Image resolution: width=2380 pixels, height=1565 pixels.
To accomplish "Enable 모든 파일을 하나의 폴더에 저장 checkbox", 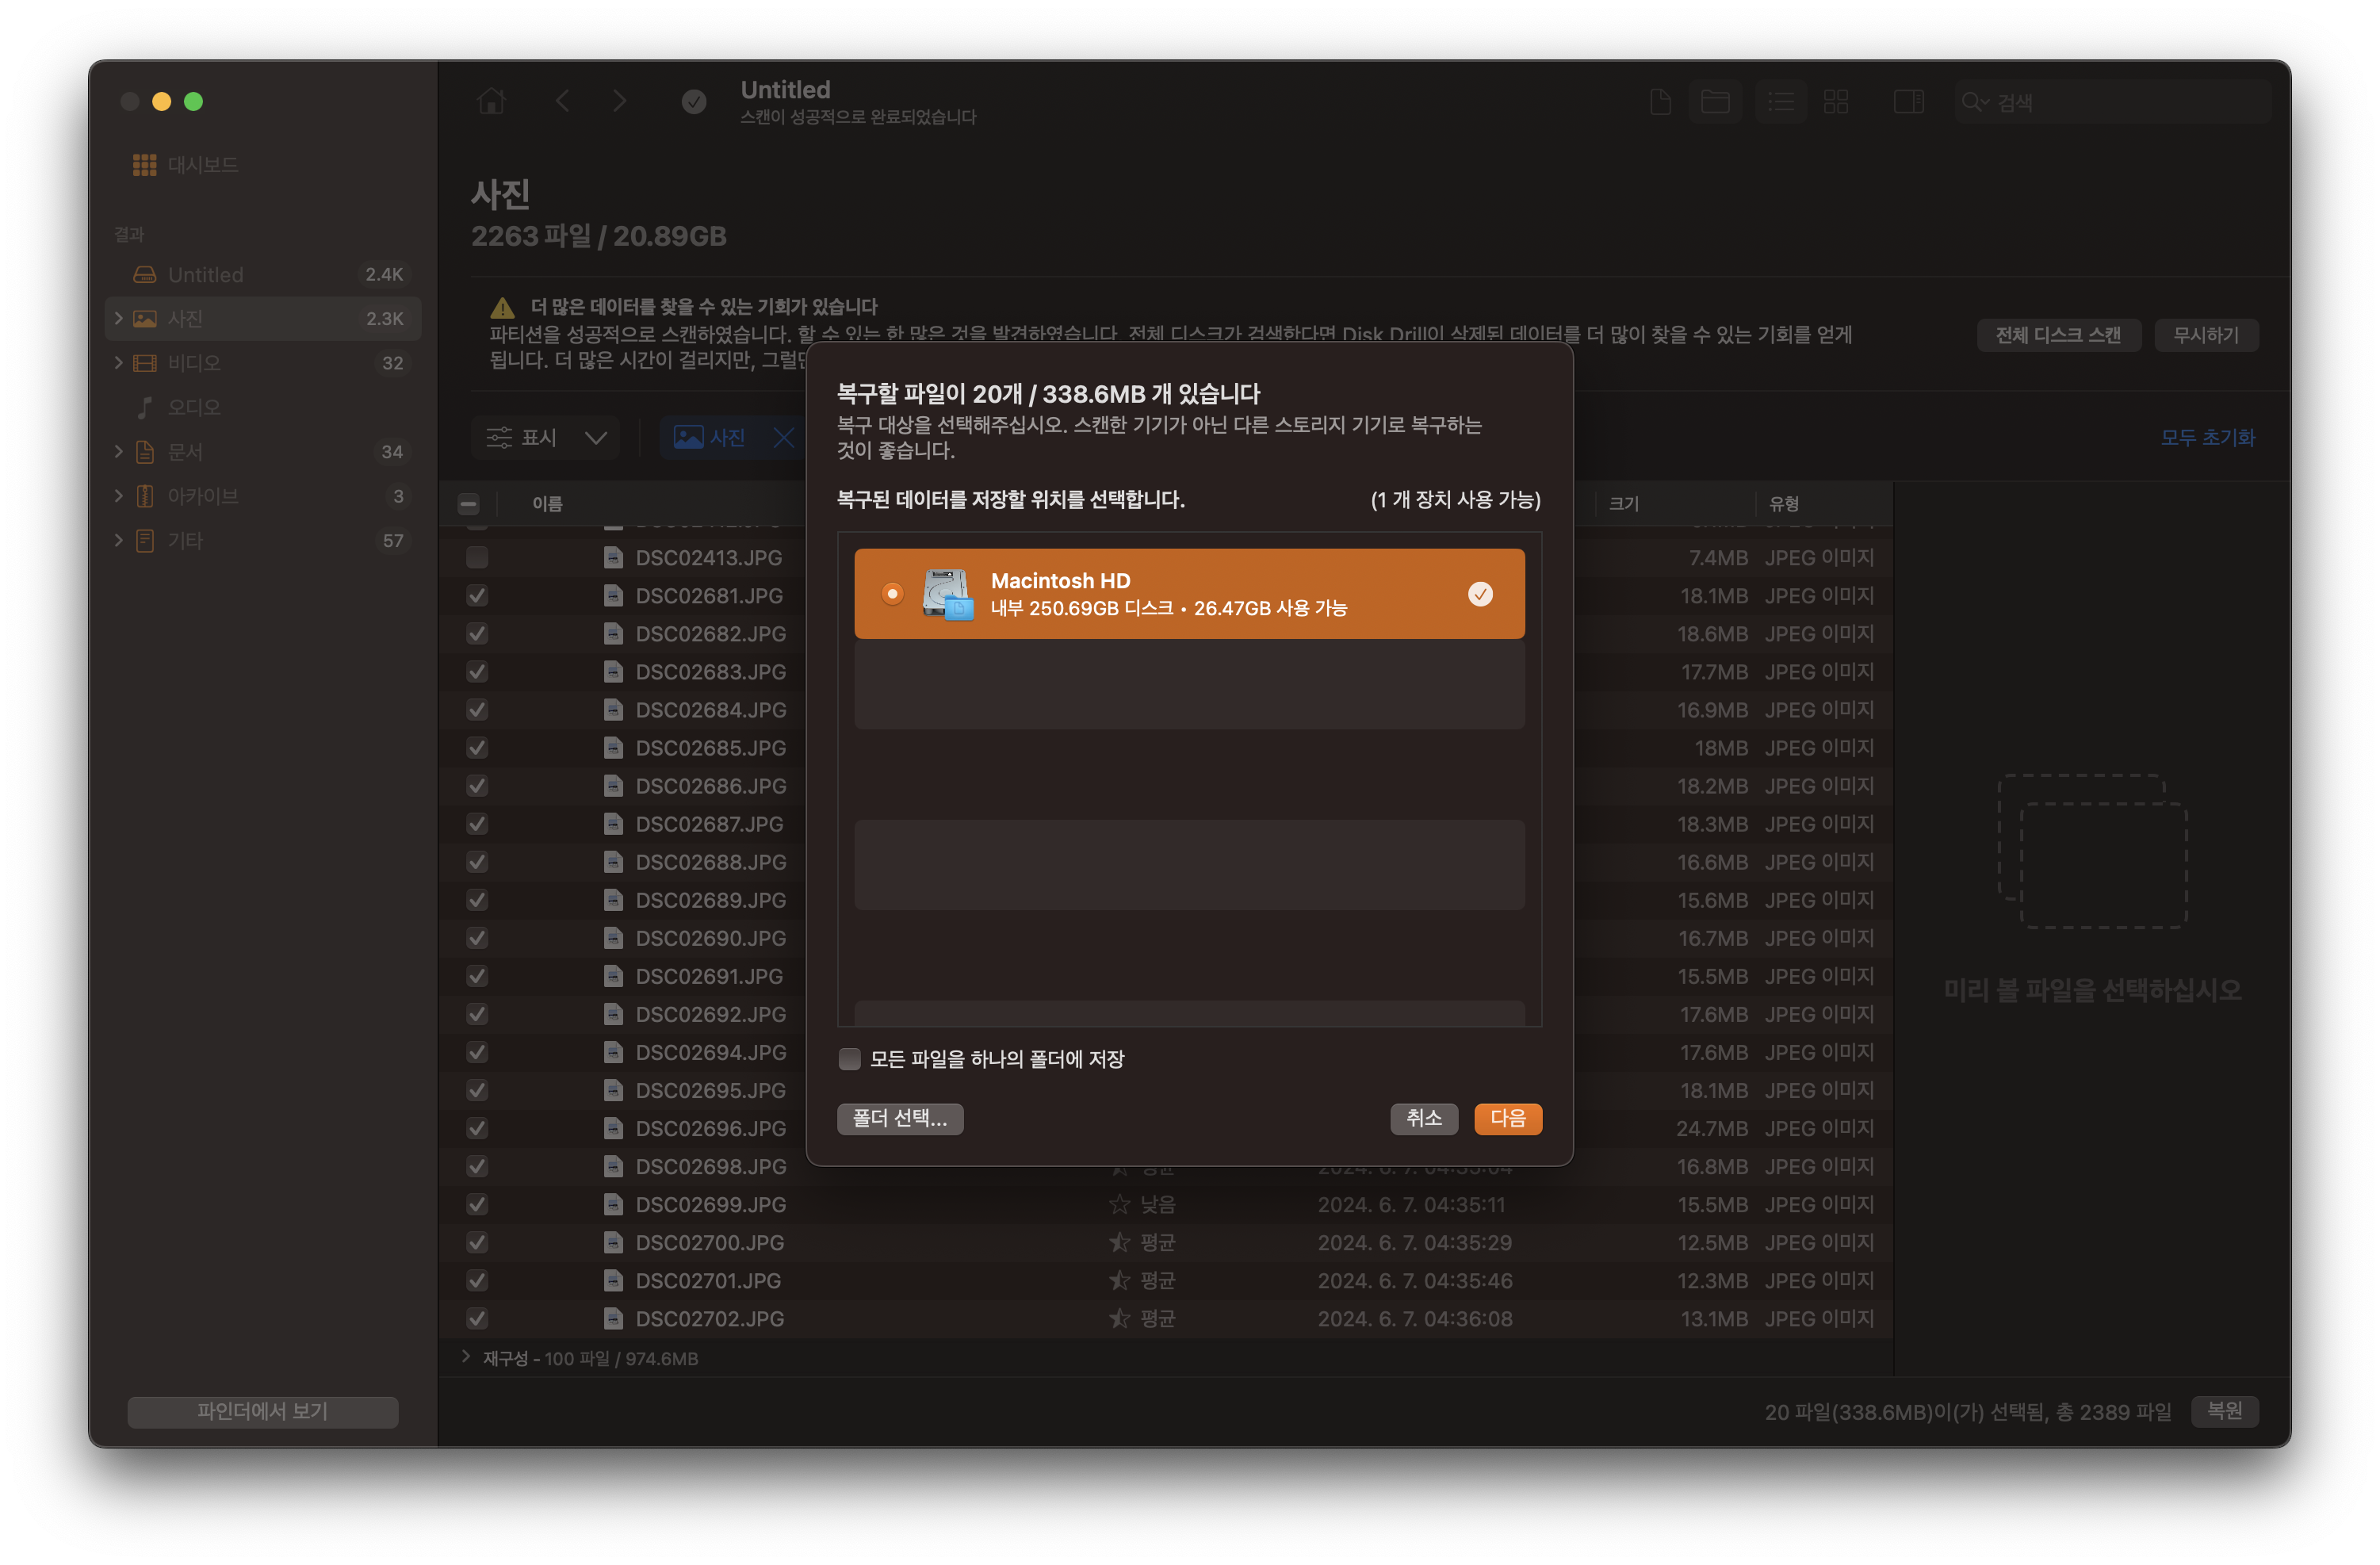I will click(x=849, y=1059).
